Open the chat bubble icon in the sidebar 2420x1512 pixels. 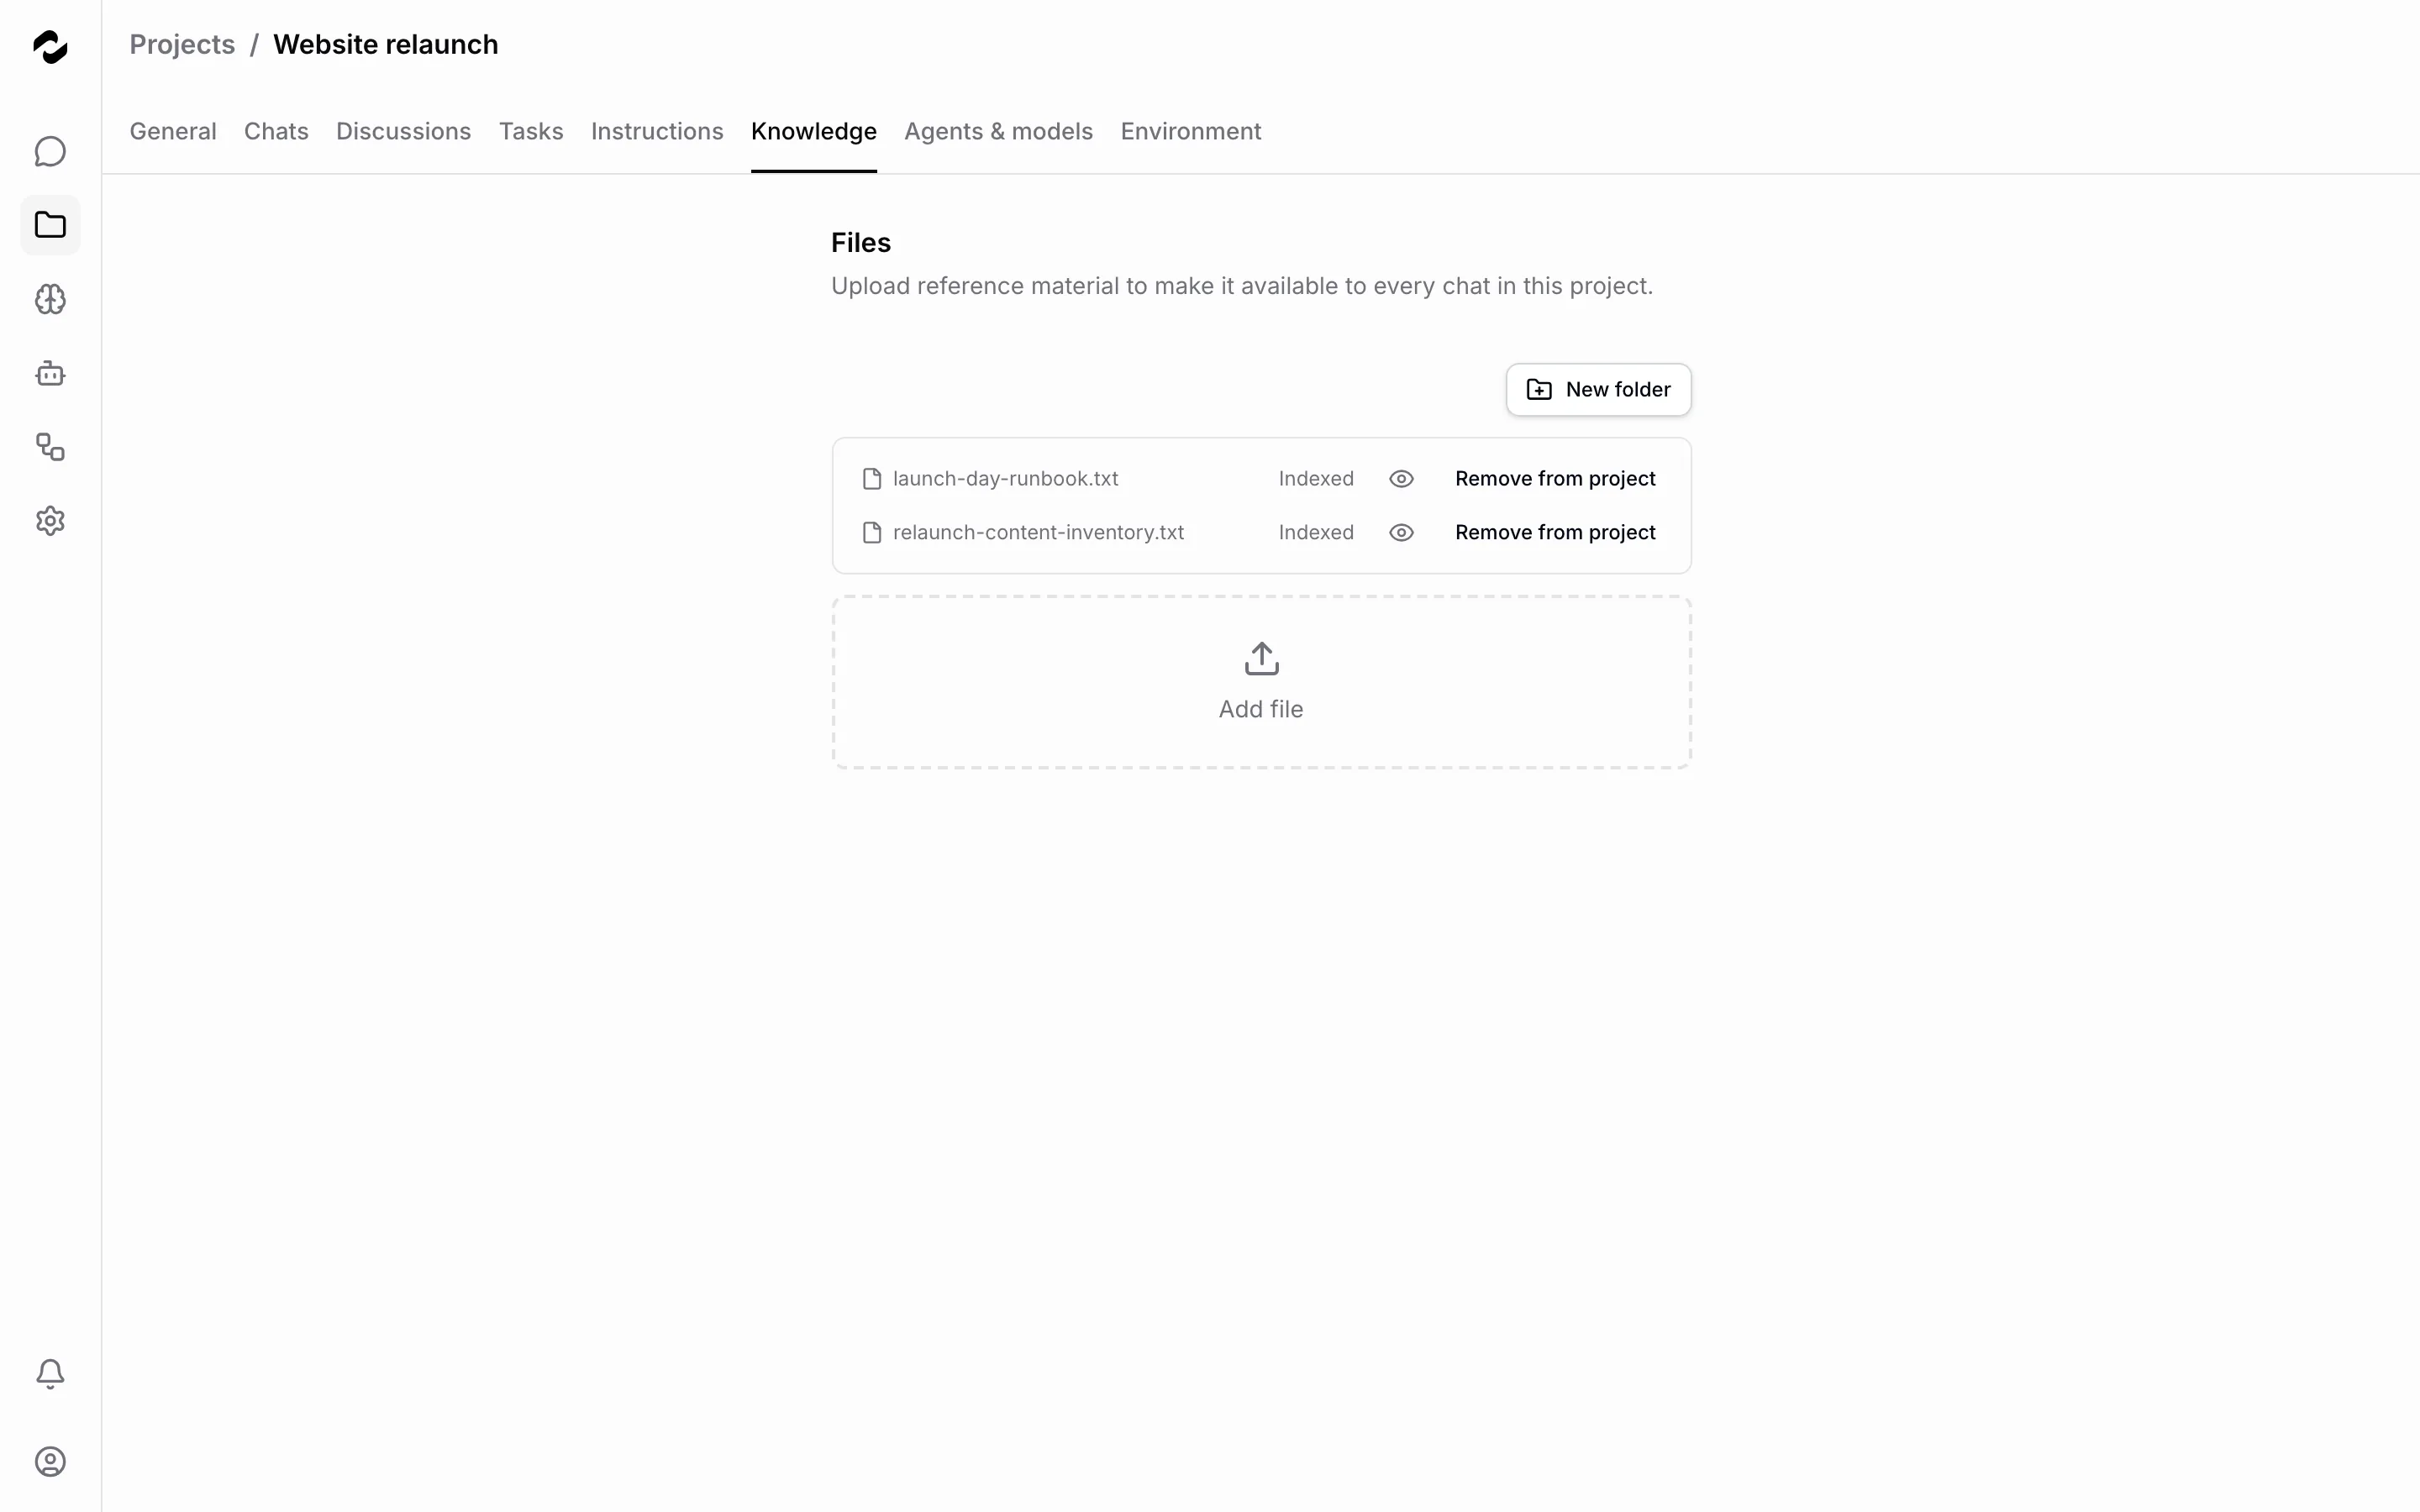point(50,151)
